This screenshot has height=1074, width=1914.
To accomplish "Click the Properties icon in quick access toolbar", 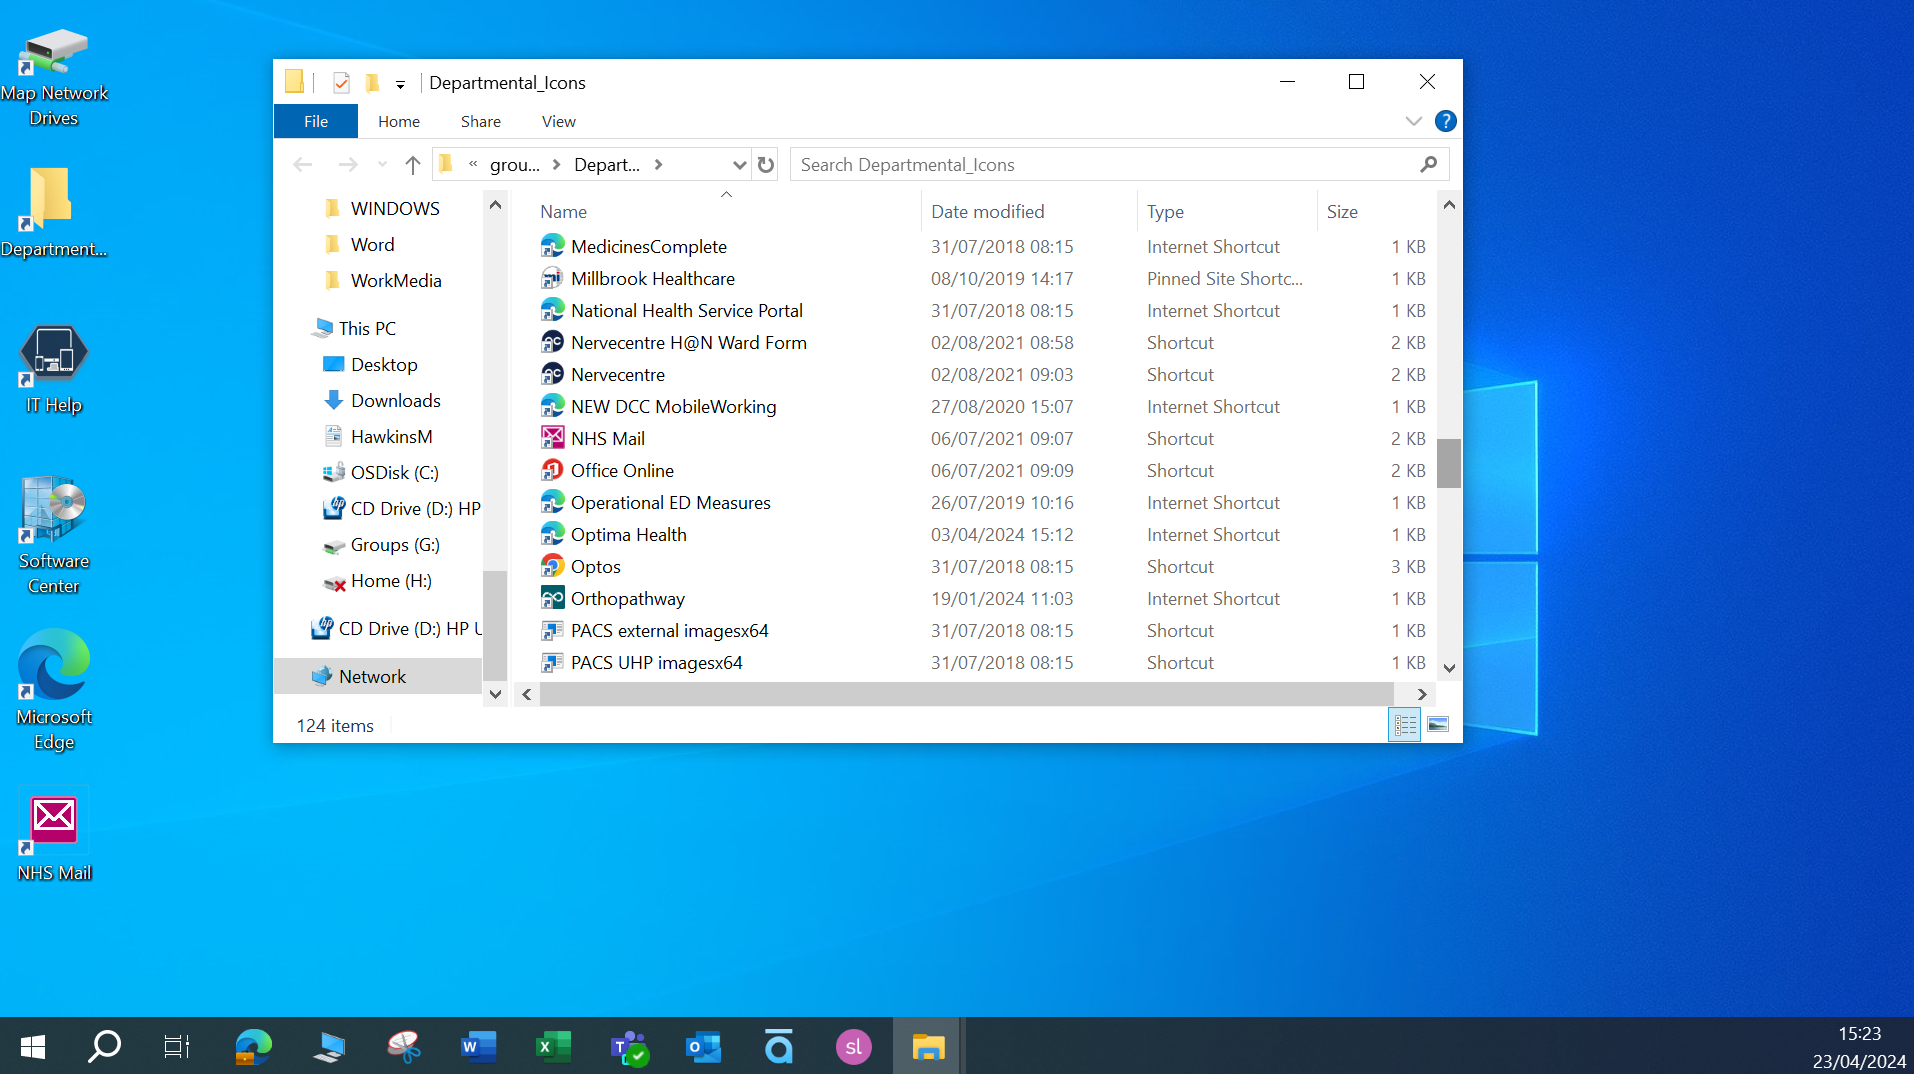I will pyautogui.click(x=341, y=82).
